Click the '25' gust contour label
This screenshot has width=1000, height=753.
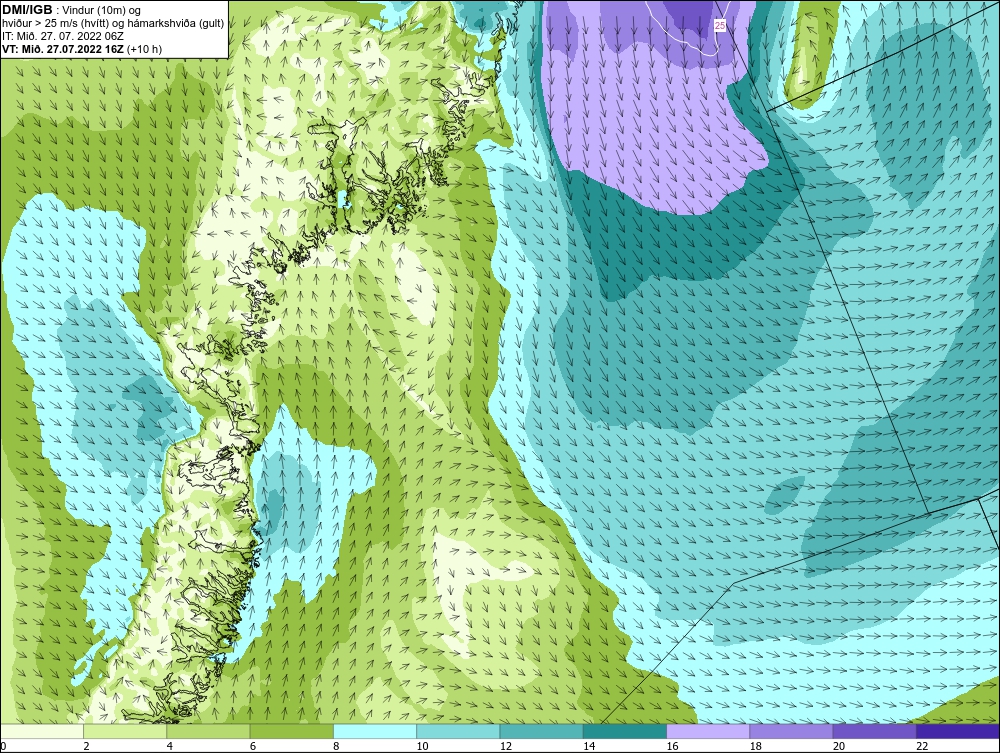click(x=719, y=26)
